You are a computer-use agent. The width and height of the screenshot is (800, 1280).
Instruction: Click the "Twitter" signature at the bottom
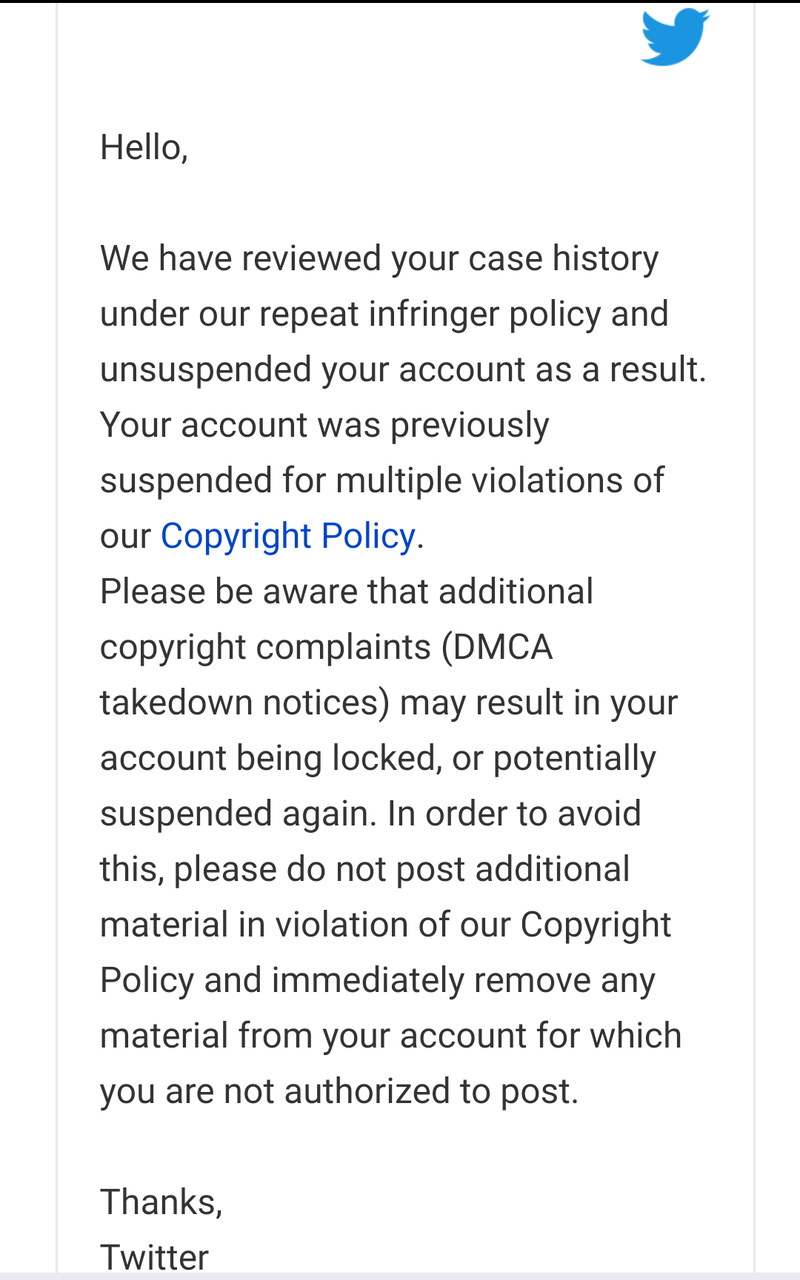154,1257
